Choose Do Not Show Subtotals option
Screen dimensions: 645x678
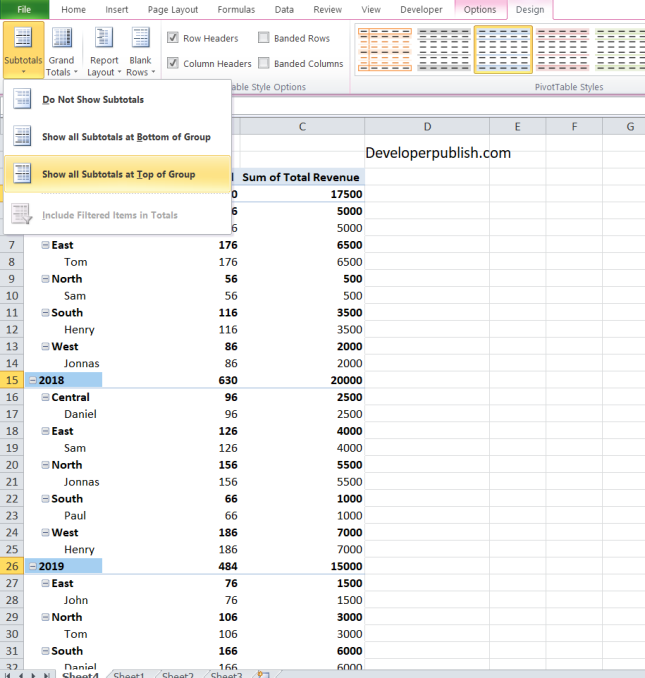tap(92, 100)
